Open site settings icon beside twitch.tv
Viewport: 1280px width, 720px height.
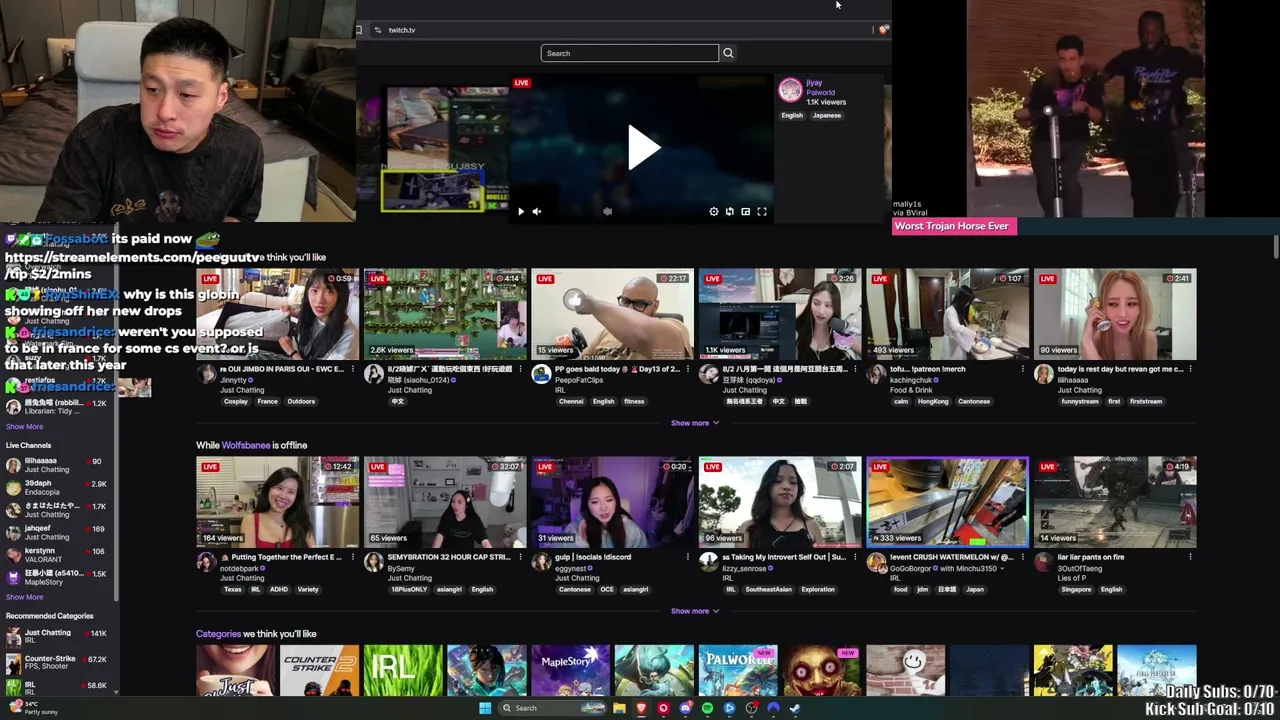[377, 30]
